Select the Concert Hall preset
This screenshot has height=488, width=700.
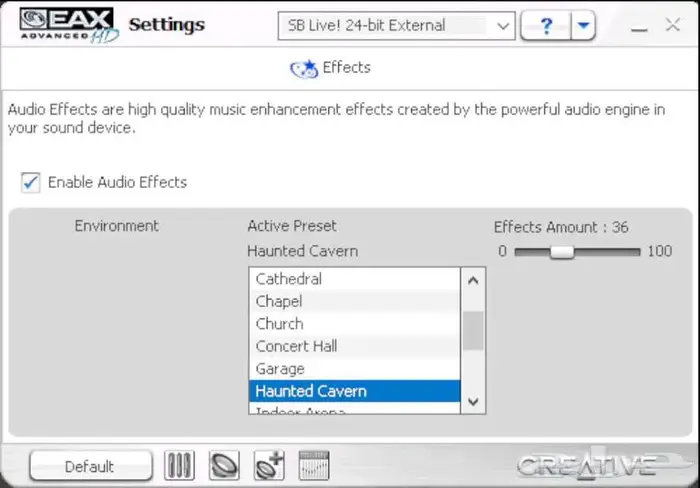click(x=296, y=346)
